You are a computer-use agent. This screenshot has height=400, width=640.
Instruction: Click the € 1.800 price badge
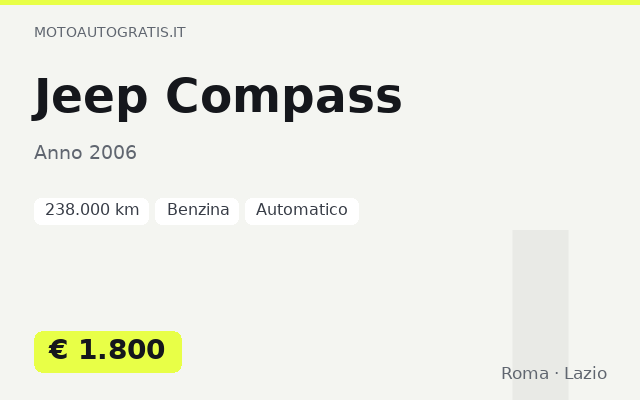pyautogui.click(x=108, y=352)
